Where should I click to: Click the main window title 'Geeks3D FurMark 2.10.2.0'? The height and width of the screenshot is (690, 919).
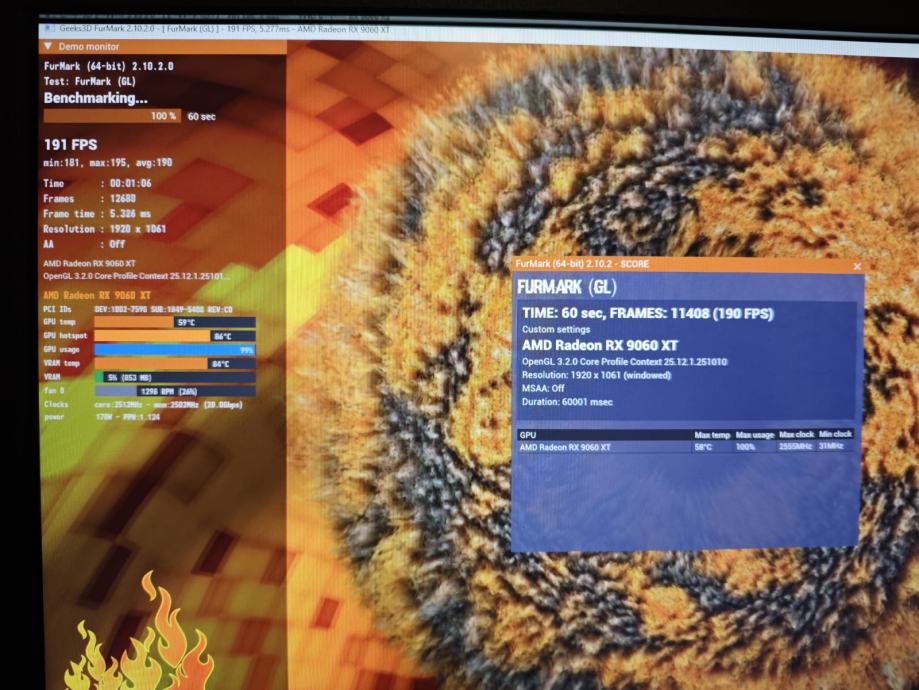tap(107, 28)
